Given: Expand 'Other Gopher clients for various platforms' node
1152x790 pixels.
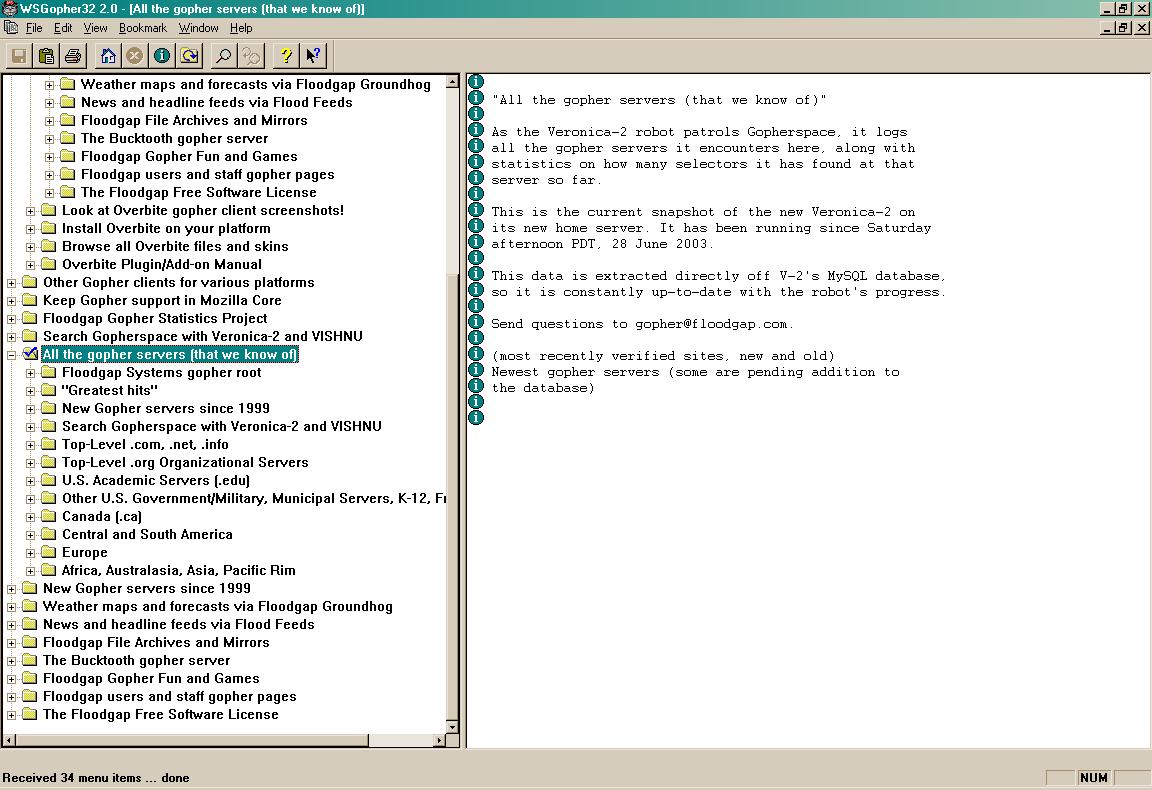Looking at the screenshot, I should pos(12,283).
